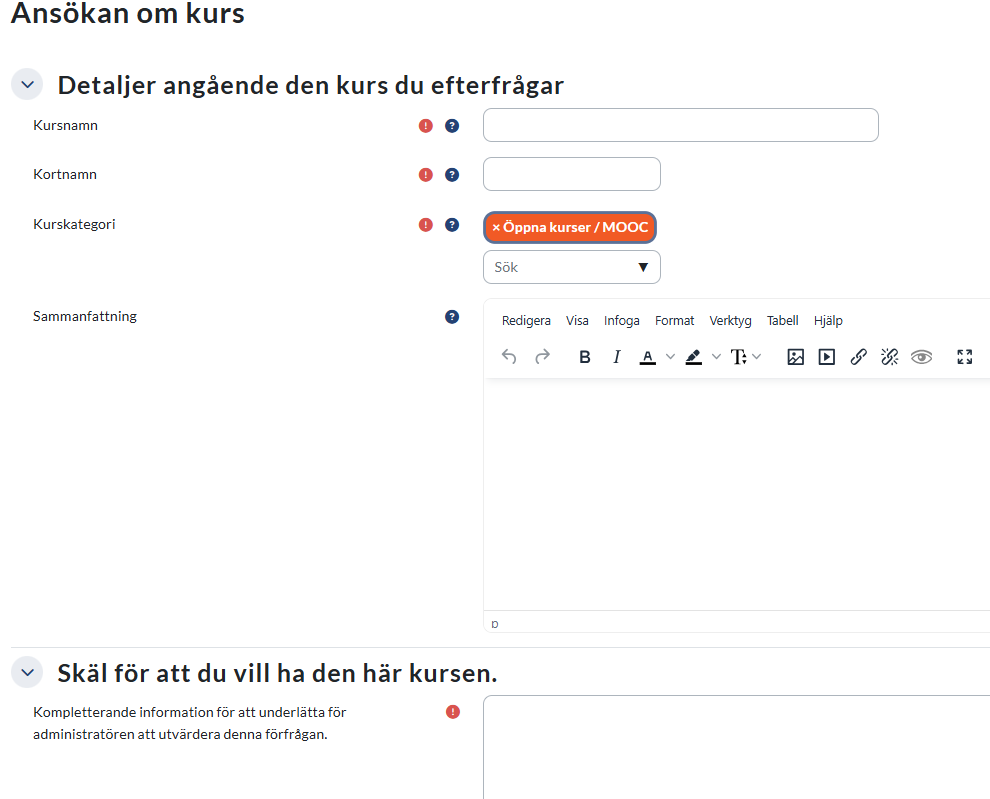Open font size dropdown arrow
Image resolution: width=990 pixels, height=799 pixels.
[x=756, y=357]
